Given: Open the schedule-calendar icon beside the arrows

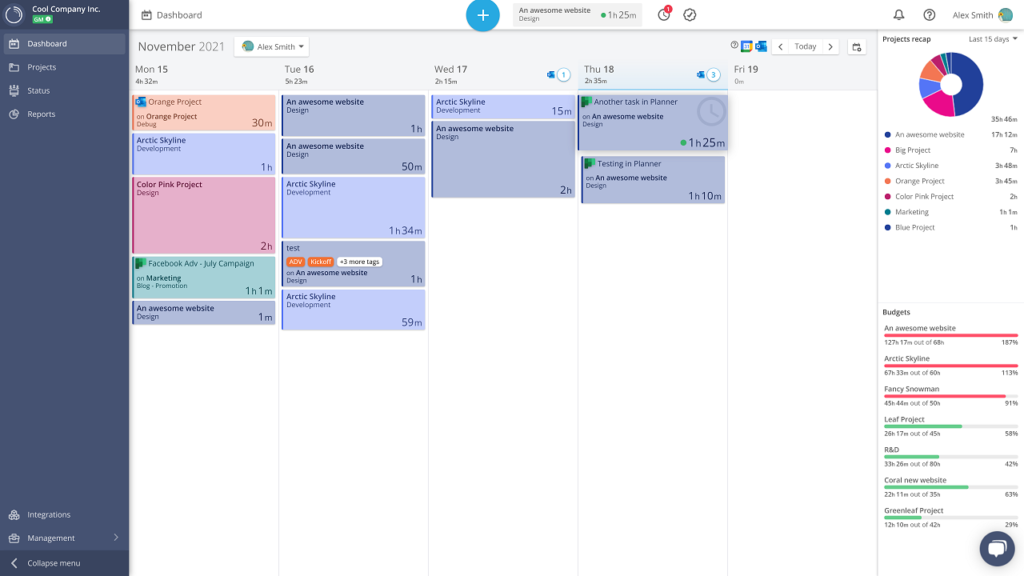Looking at the screenshot, I should [x=858, y=48].
